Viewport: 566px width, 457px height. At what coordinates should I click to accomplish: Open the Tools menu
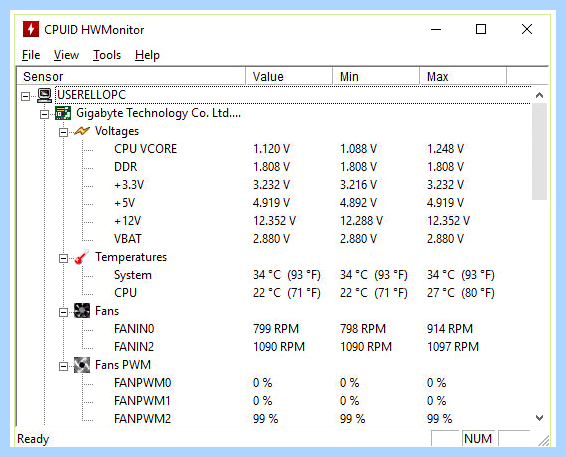click(x=107, y=55)
